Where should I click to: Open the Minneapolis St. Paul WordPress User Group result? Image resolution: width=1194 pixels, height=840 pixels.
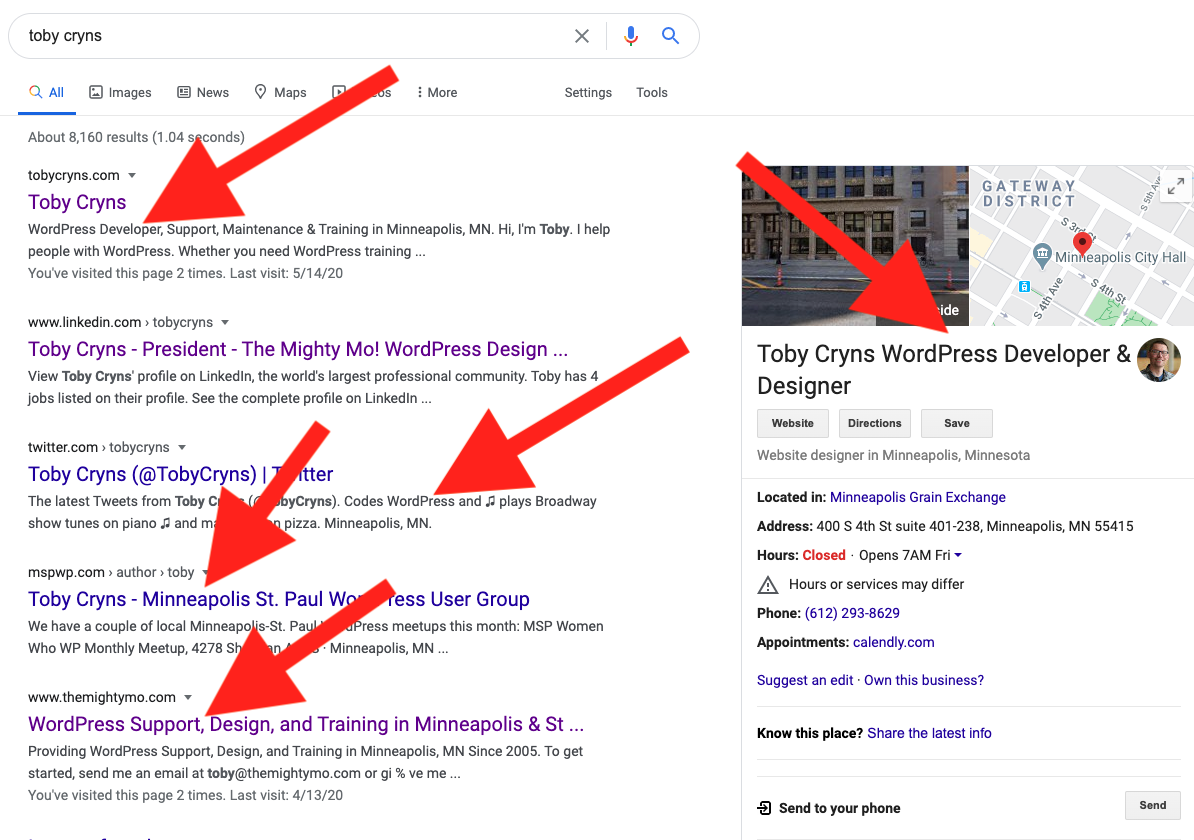(x=279, y=599)
